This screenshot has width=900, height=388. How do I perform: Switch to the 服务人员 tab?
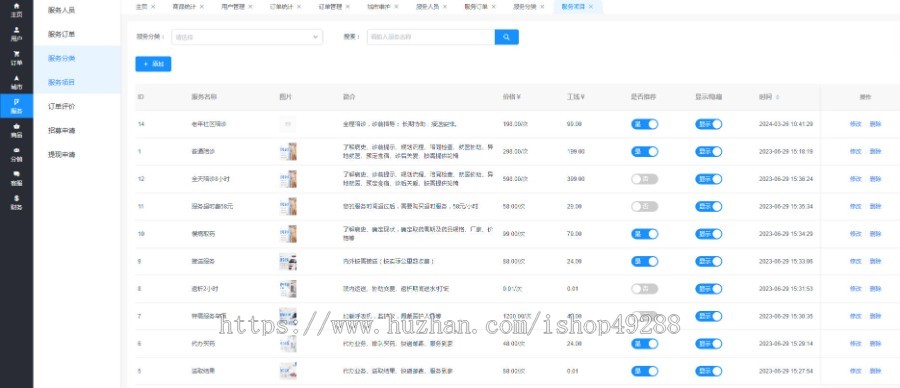[428, 7]
